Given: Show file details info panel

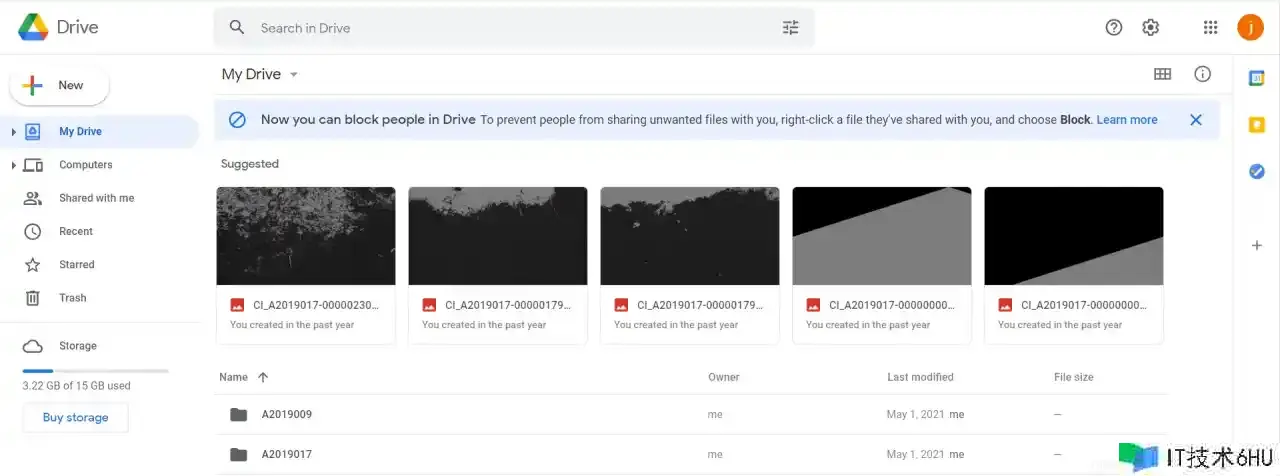Looking at the screenshot, I should click(x=1203, y=74).
